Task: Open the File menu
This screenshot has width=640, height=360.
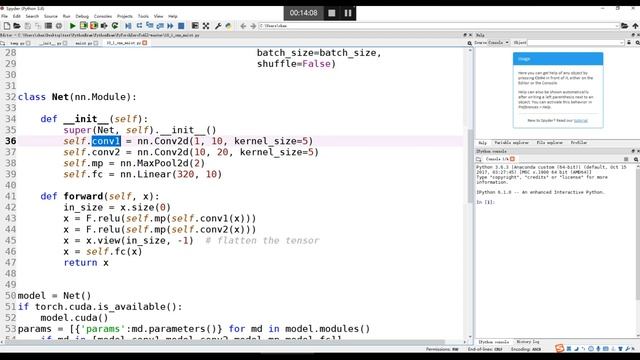Action: (4, 16)
